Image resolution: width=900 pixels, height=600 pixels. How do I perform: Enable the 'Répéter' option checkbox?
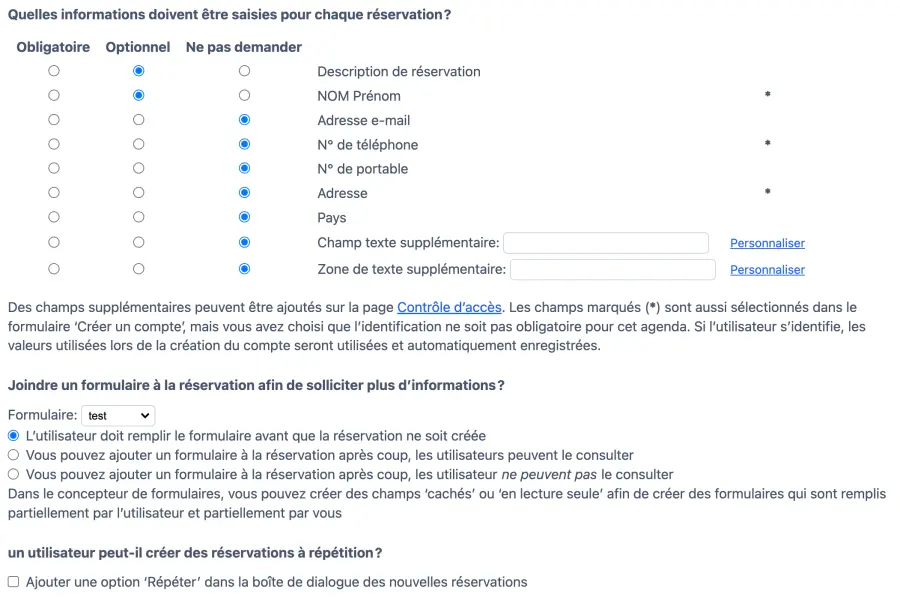14,582
